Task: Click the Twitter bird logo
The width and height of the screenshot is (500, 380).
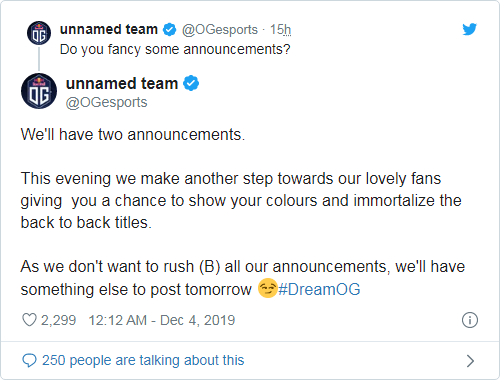Action: (x=470, y=29)
